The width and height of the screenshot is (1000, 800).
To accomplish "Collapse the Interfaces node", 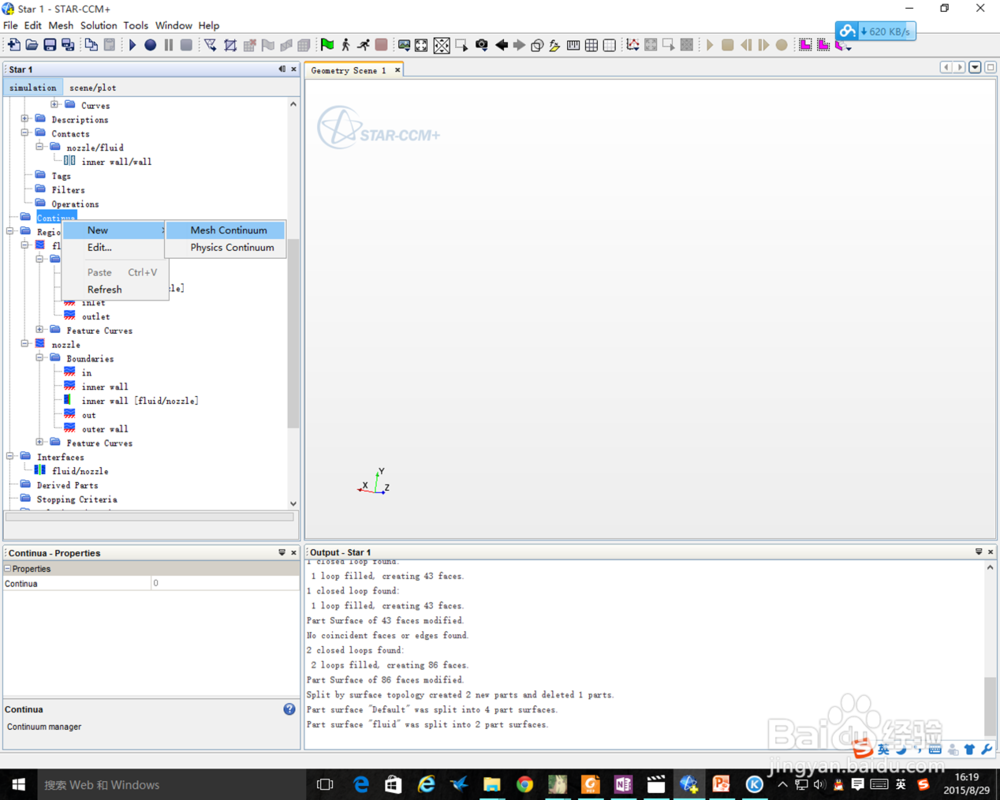I will click(x=10, y=456).
